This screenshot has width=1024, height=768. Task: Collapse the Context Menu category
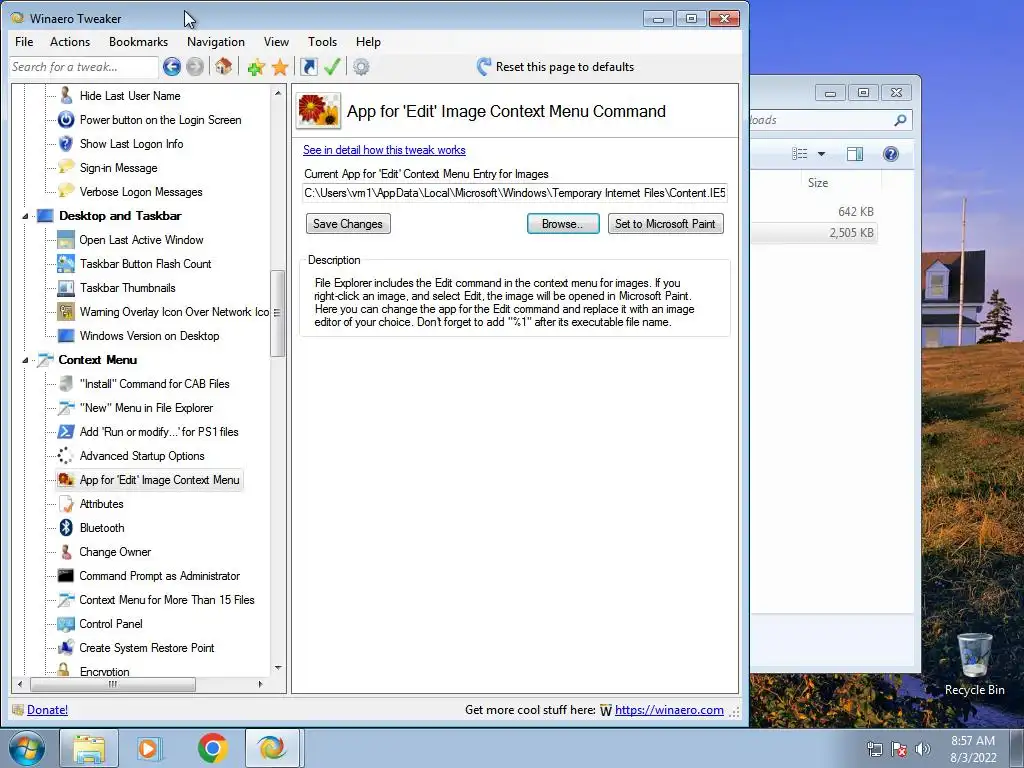click(25, 360)
